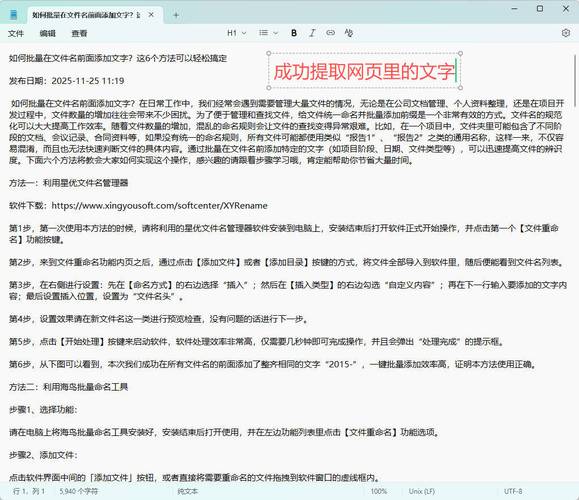Click the line beginning 第4步
Viewport: 579px width, 500px height.
(x=159, y=319)
